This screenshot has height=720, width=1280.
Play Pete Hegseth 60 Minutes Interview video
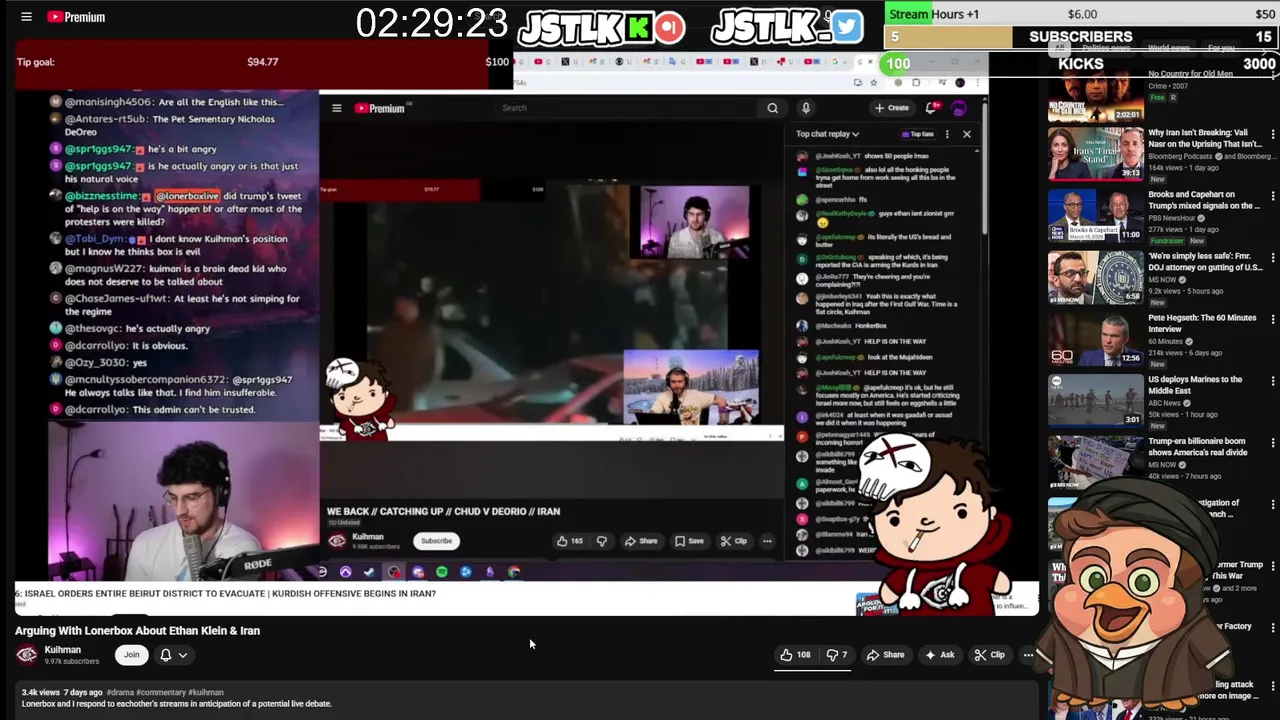click(x=1095, y=339)
